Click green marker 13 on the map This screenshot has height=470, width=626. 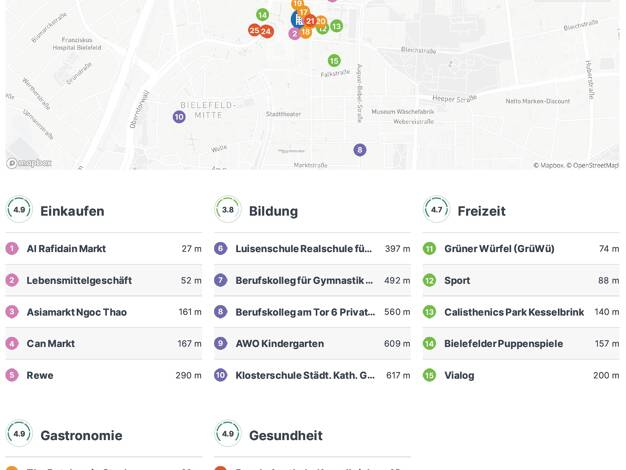click(337, 26)
